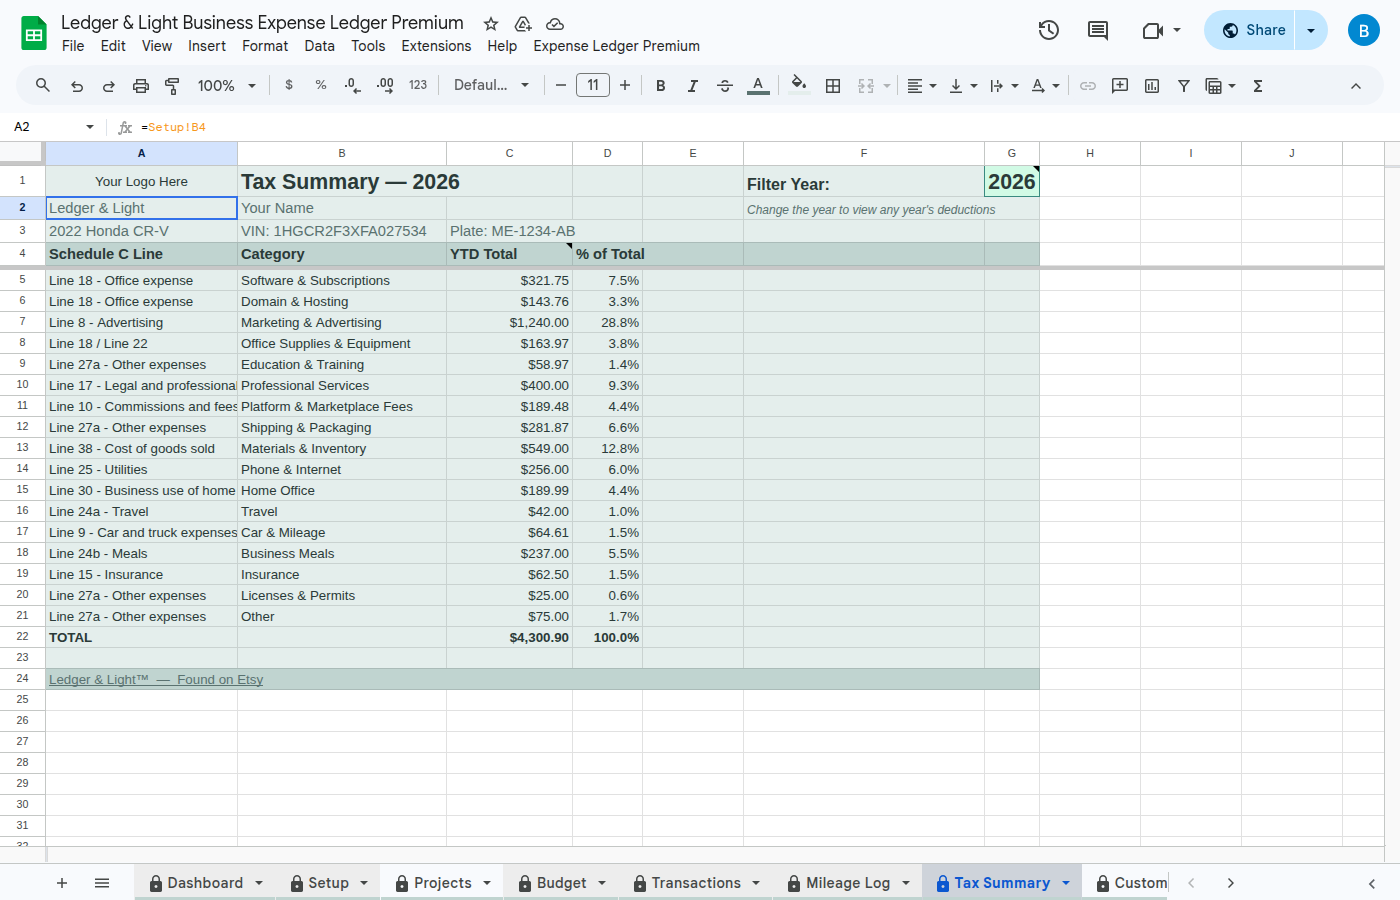The image size is (1400, 900).
Task: Open the Name box dropdown arrow
Action: pyautogui.click(x=90, y=127)
